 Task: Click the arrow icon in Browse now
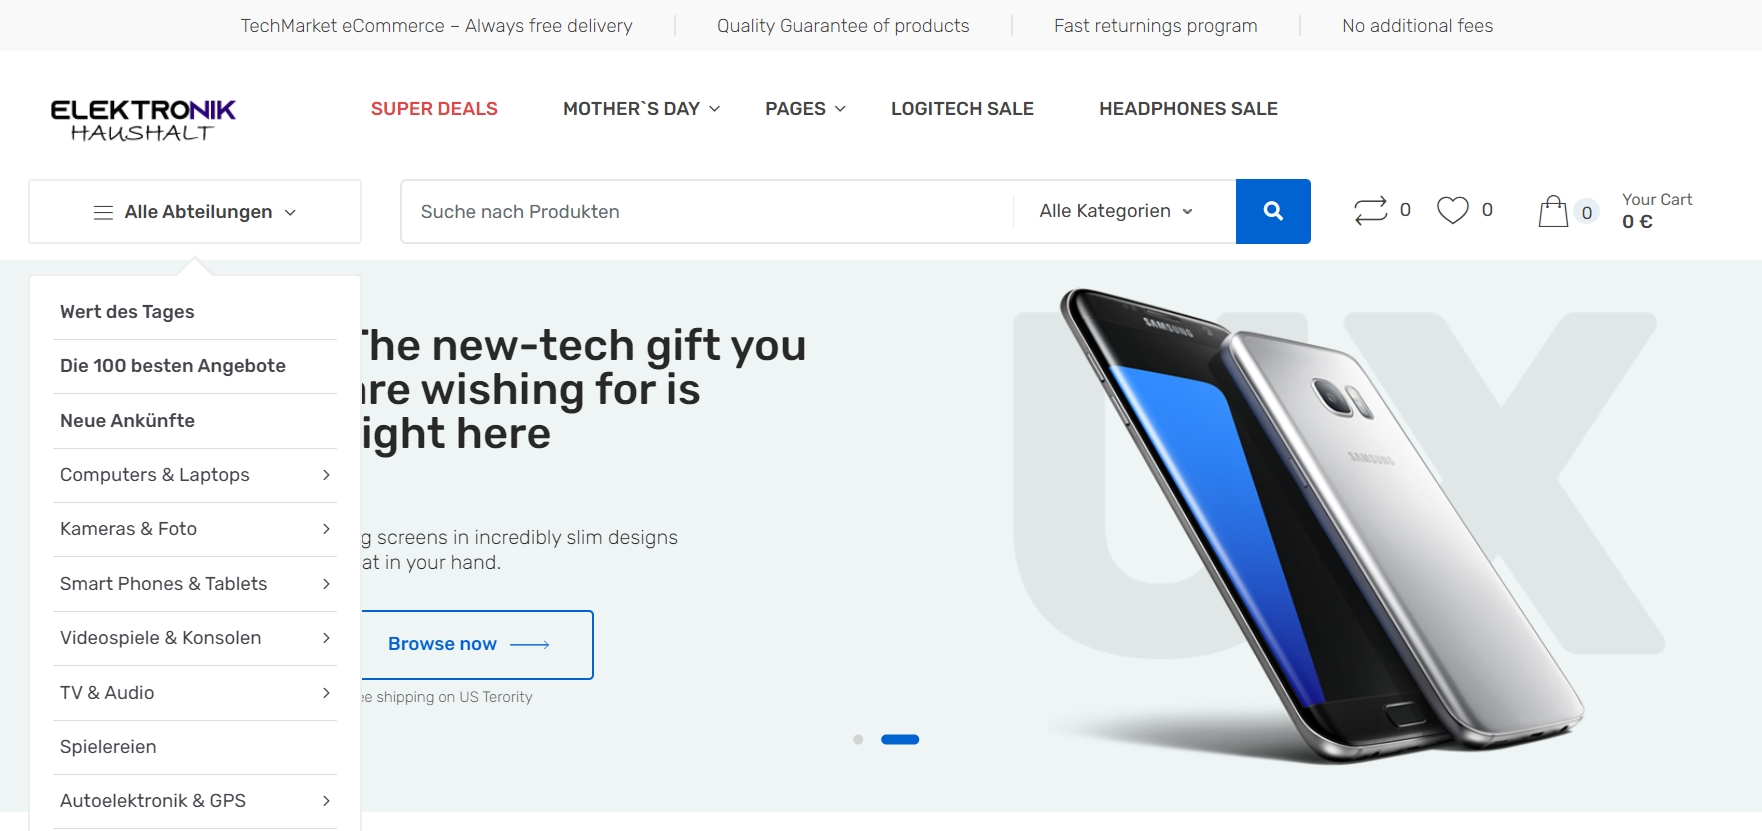530,645
